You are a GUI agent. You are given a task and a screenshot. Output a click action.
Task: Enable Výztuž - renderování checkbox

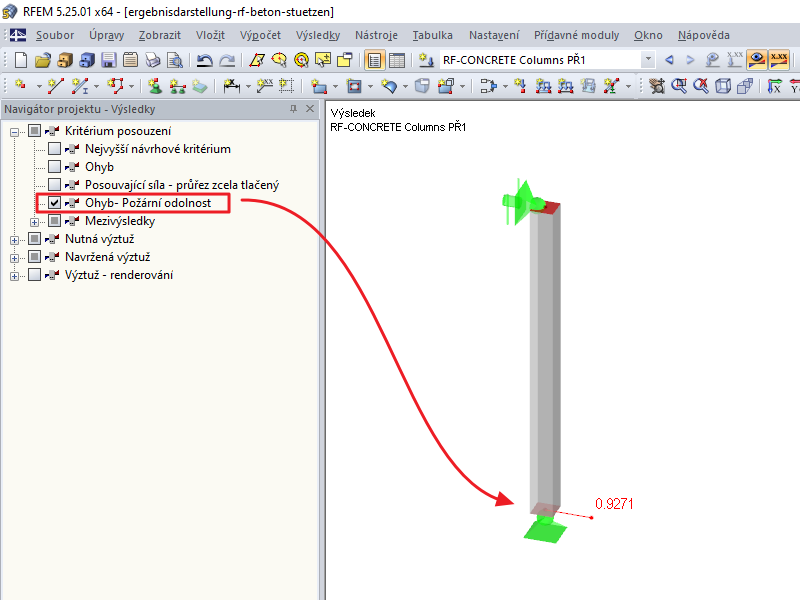click(x=34, y=275)
